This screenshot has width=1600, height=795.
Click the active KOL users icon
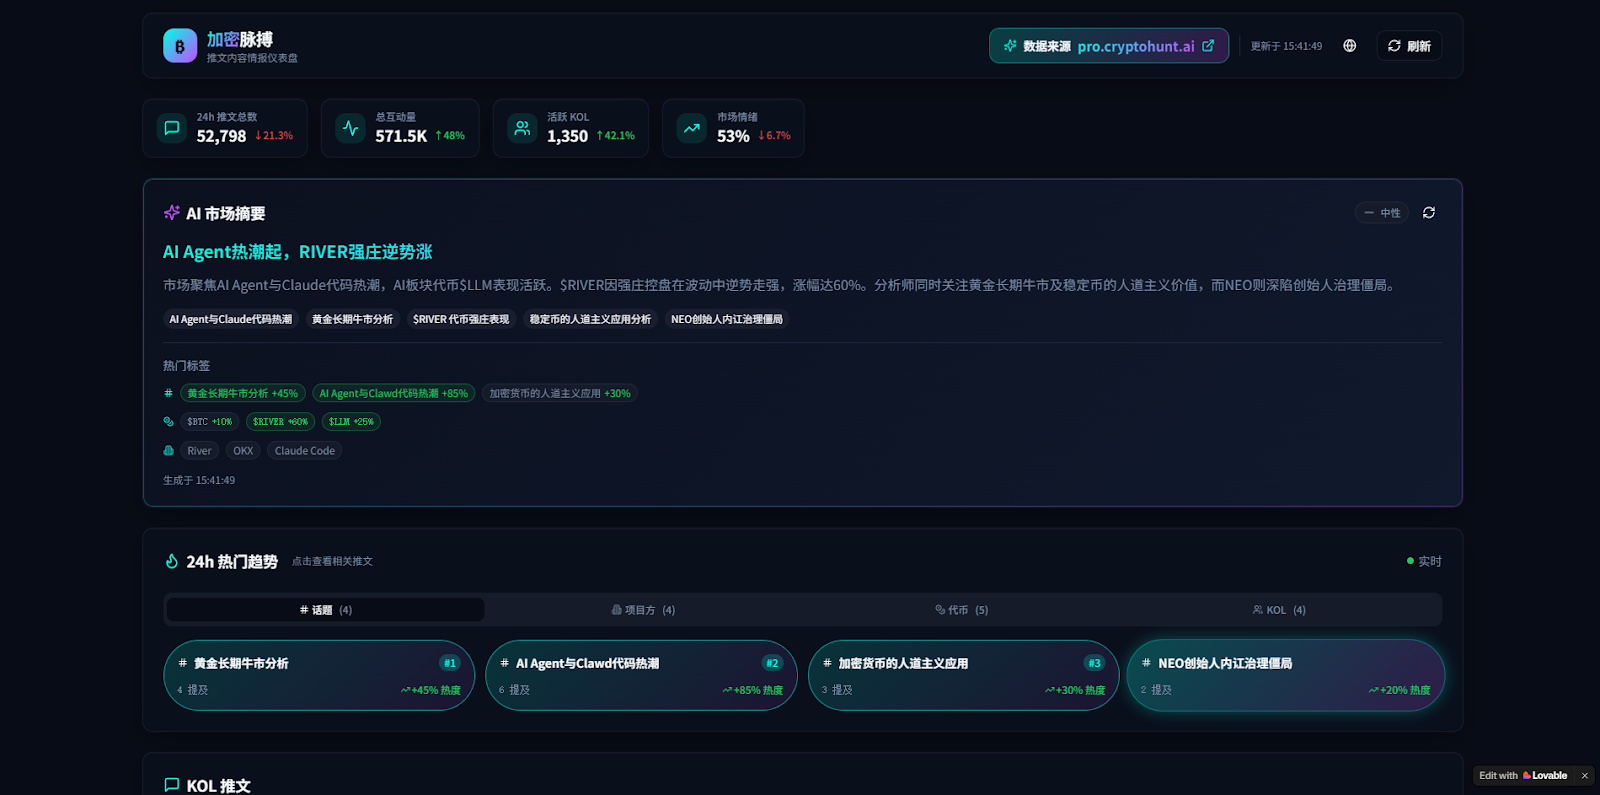coord(522,128)
